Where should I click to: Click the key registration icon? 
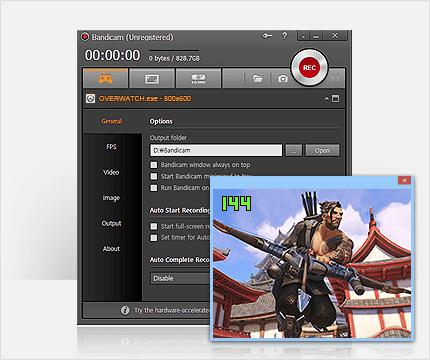267,36
